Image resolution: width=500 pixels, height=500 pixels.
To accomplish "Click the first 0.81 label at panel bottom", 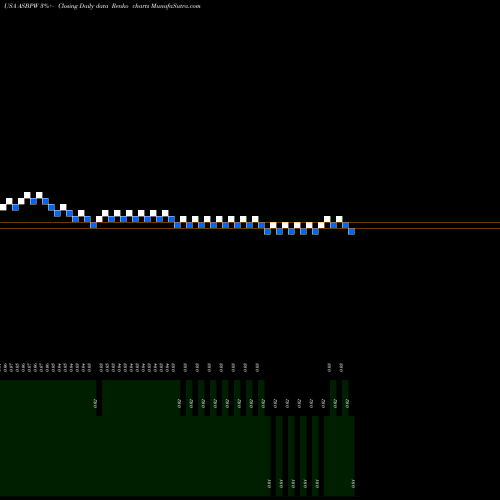I will click(x=269, y=484).
